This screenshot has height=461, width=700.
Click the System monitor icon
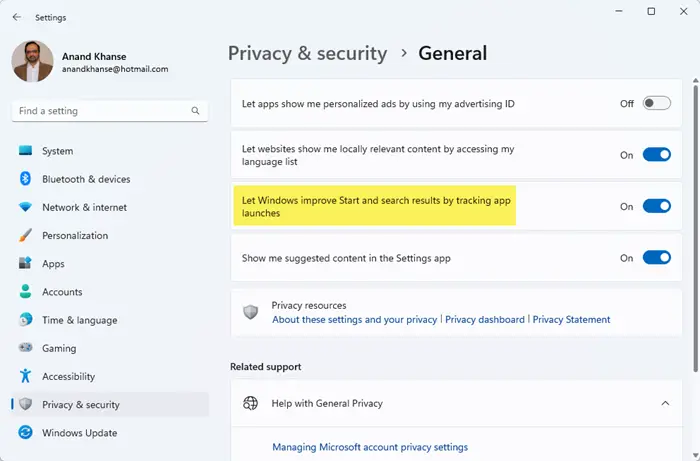click(25, 150)
